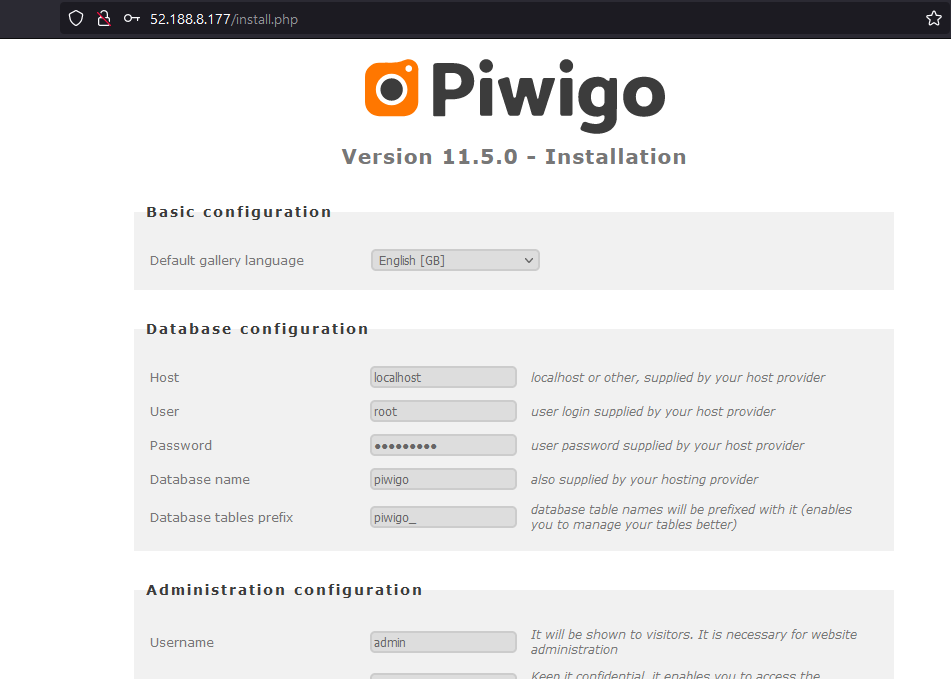Click the saved logins key icon
951x679 pixels.
coord(131,18)
